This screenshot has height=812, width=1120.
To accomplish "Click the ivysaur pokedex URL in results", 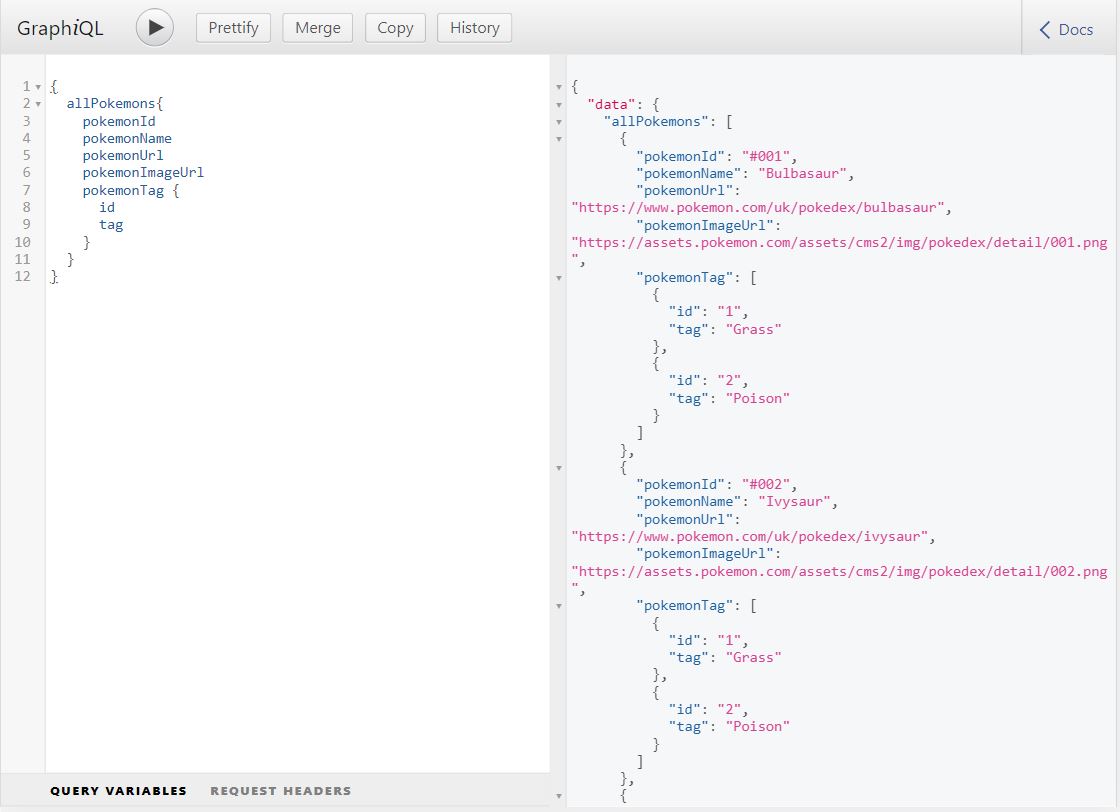I will point(750,537).
